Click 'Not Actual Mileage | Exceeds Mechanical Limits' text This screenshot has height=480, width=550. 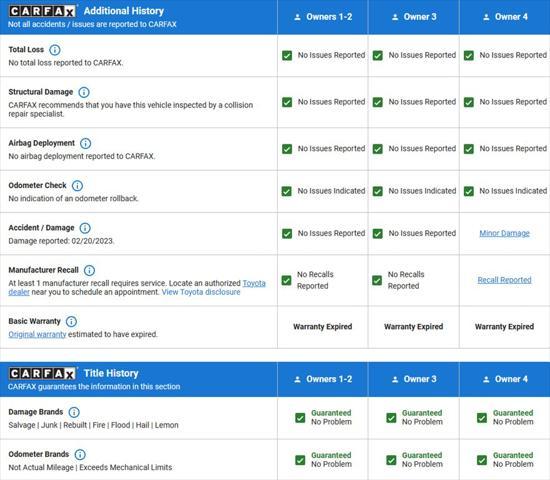coord(90,467)
